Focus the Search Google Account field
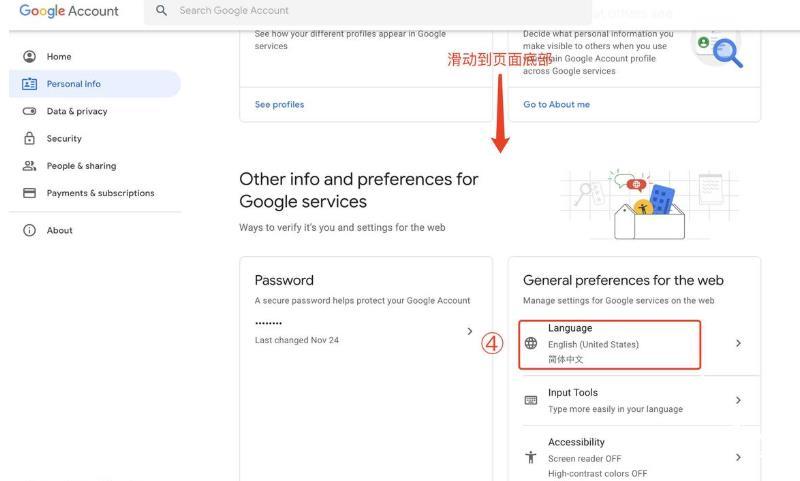This screenshot has height=481, width=800. coord(340,11)
